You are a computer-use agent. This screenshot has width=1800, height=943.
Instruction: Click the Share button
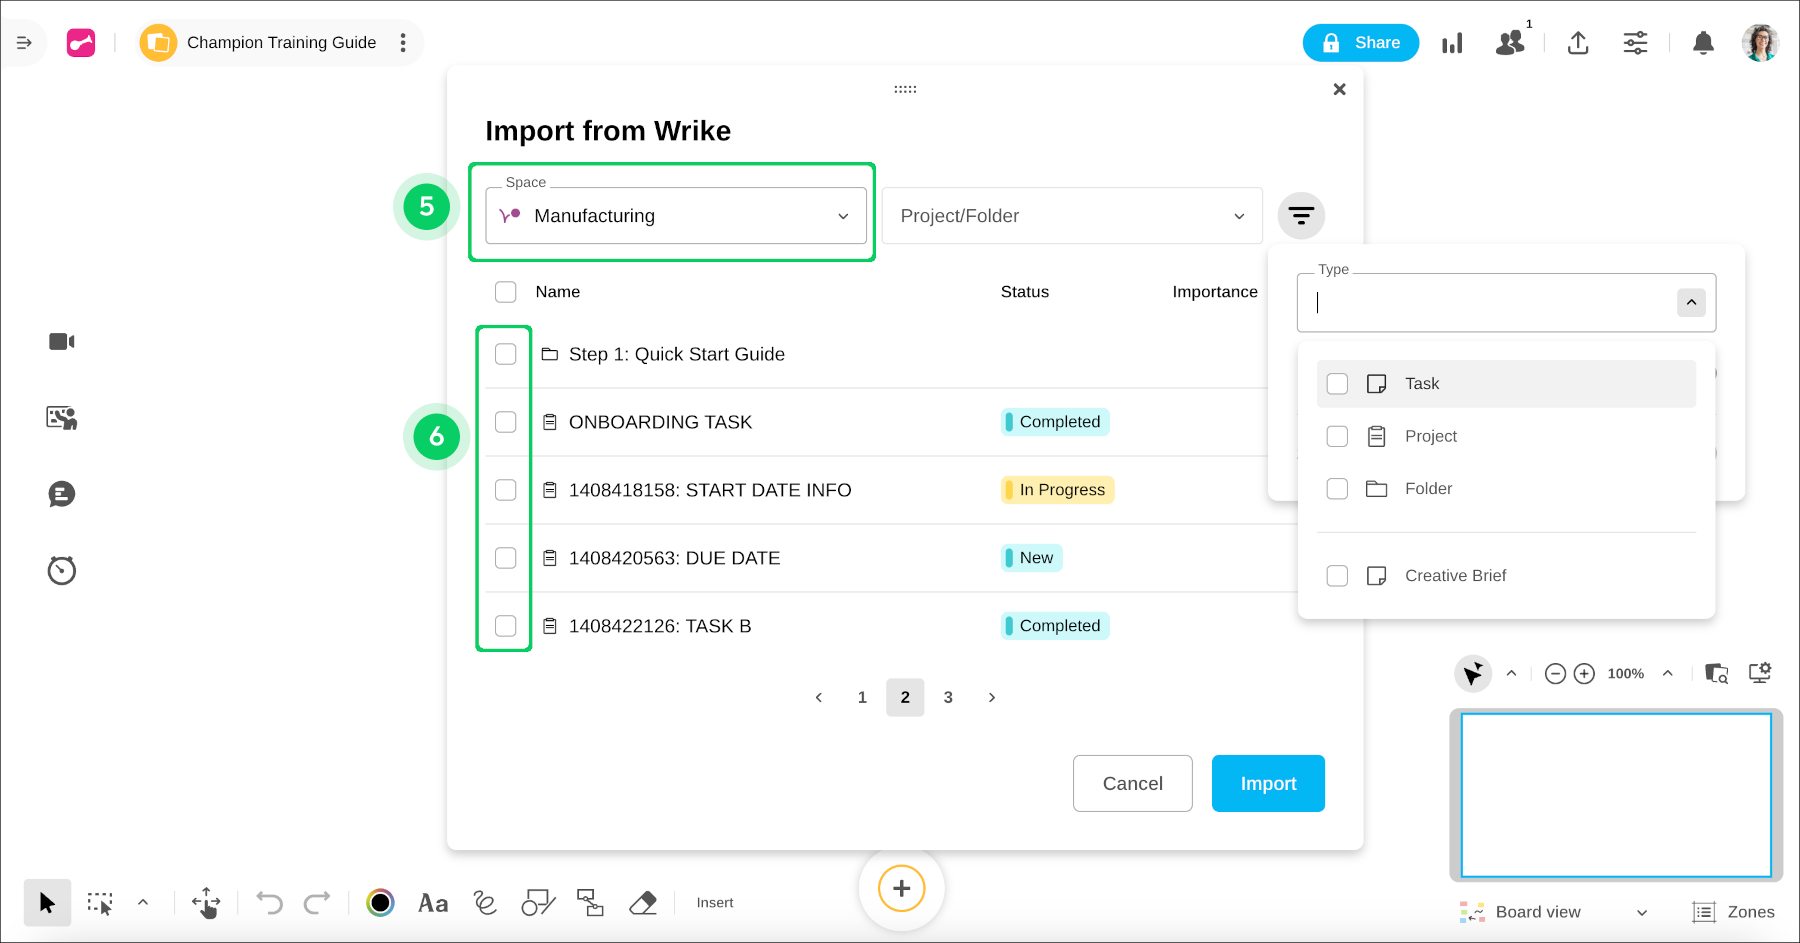tap(1360, 43)
